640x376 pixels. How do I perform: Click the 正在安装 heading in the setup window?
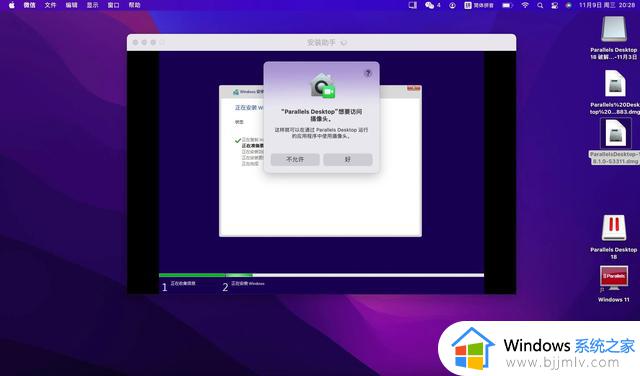(249, 107)
